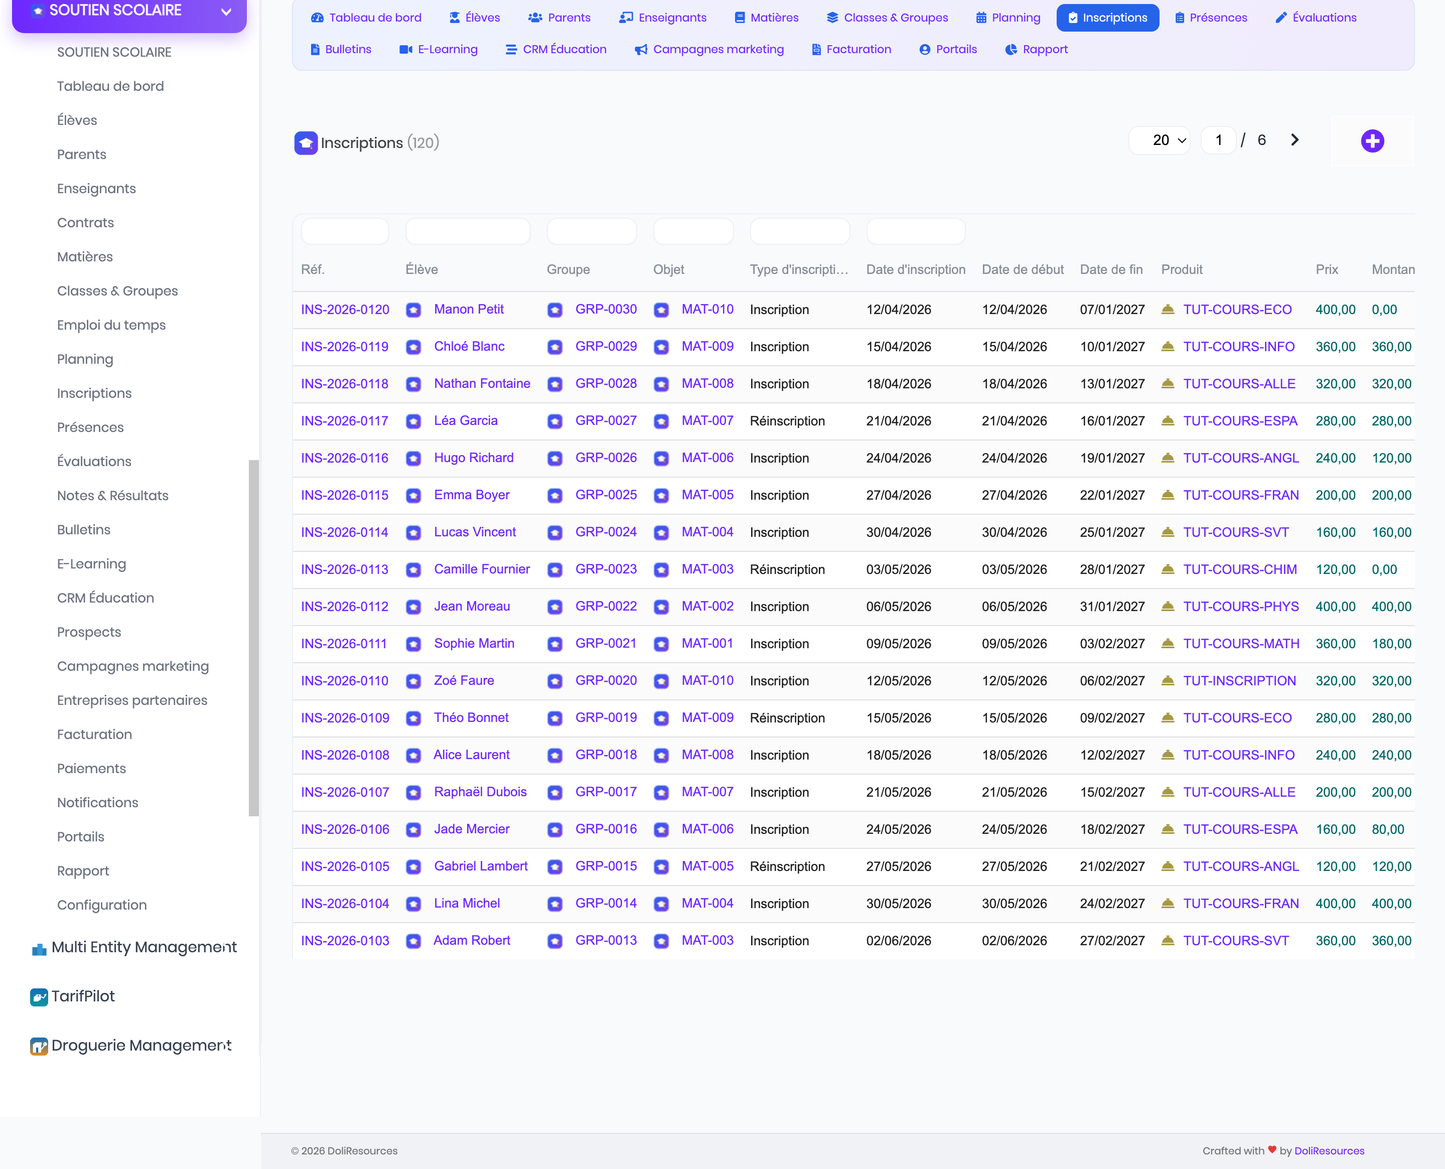Screen dimensions: 1445x1169
Task: Click the date 07/01/2027 in first row
Action: click(1112, 310)
